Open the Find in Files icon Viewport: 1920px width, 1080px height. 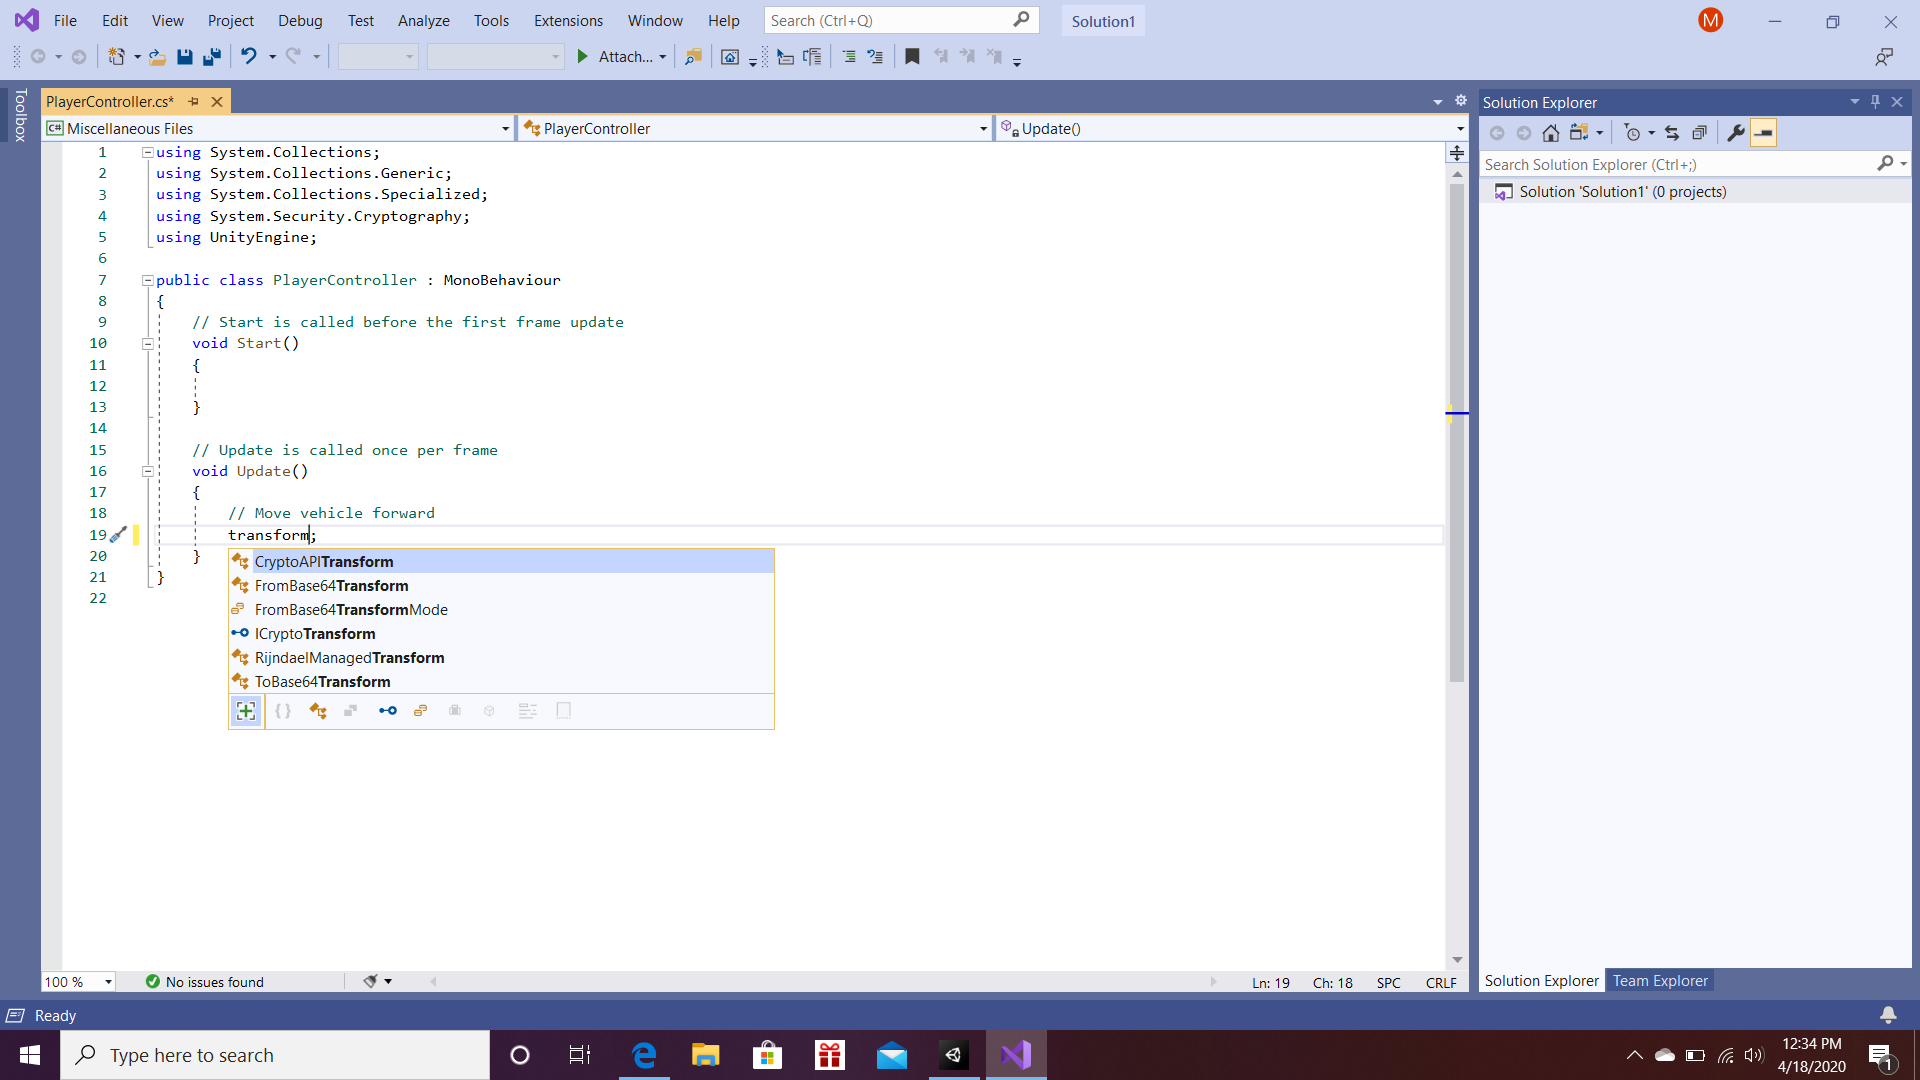click(x=693, y=56)
